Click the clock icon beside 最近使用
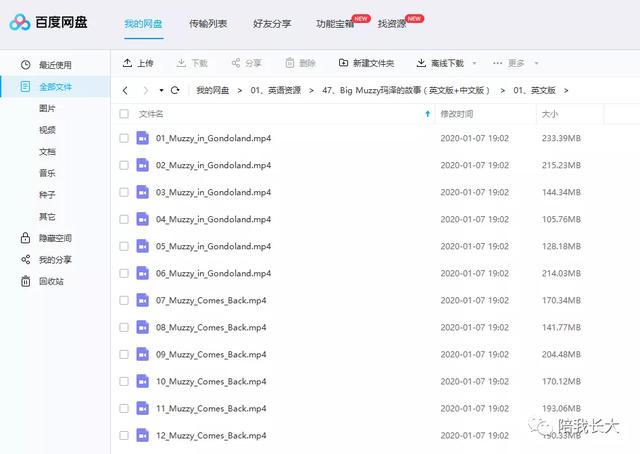The width and height of the screenshot is (640, 454). point(26,65)
